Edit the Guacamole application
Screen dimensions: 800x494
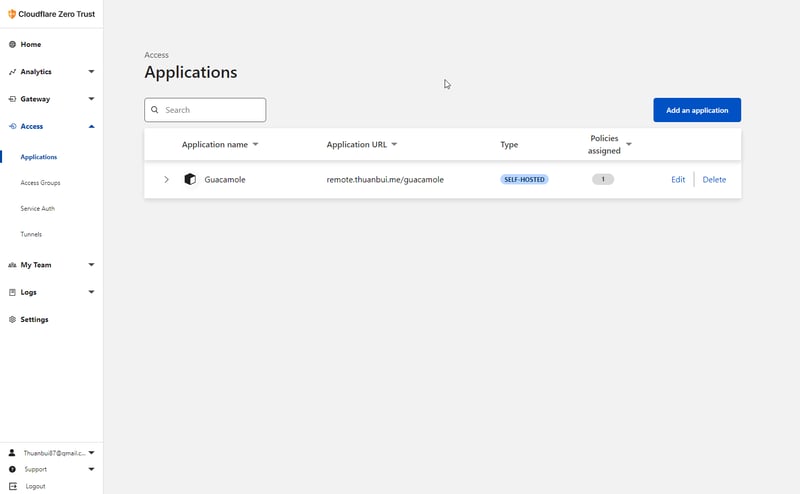pyautogui.click(x=678, y=180)
